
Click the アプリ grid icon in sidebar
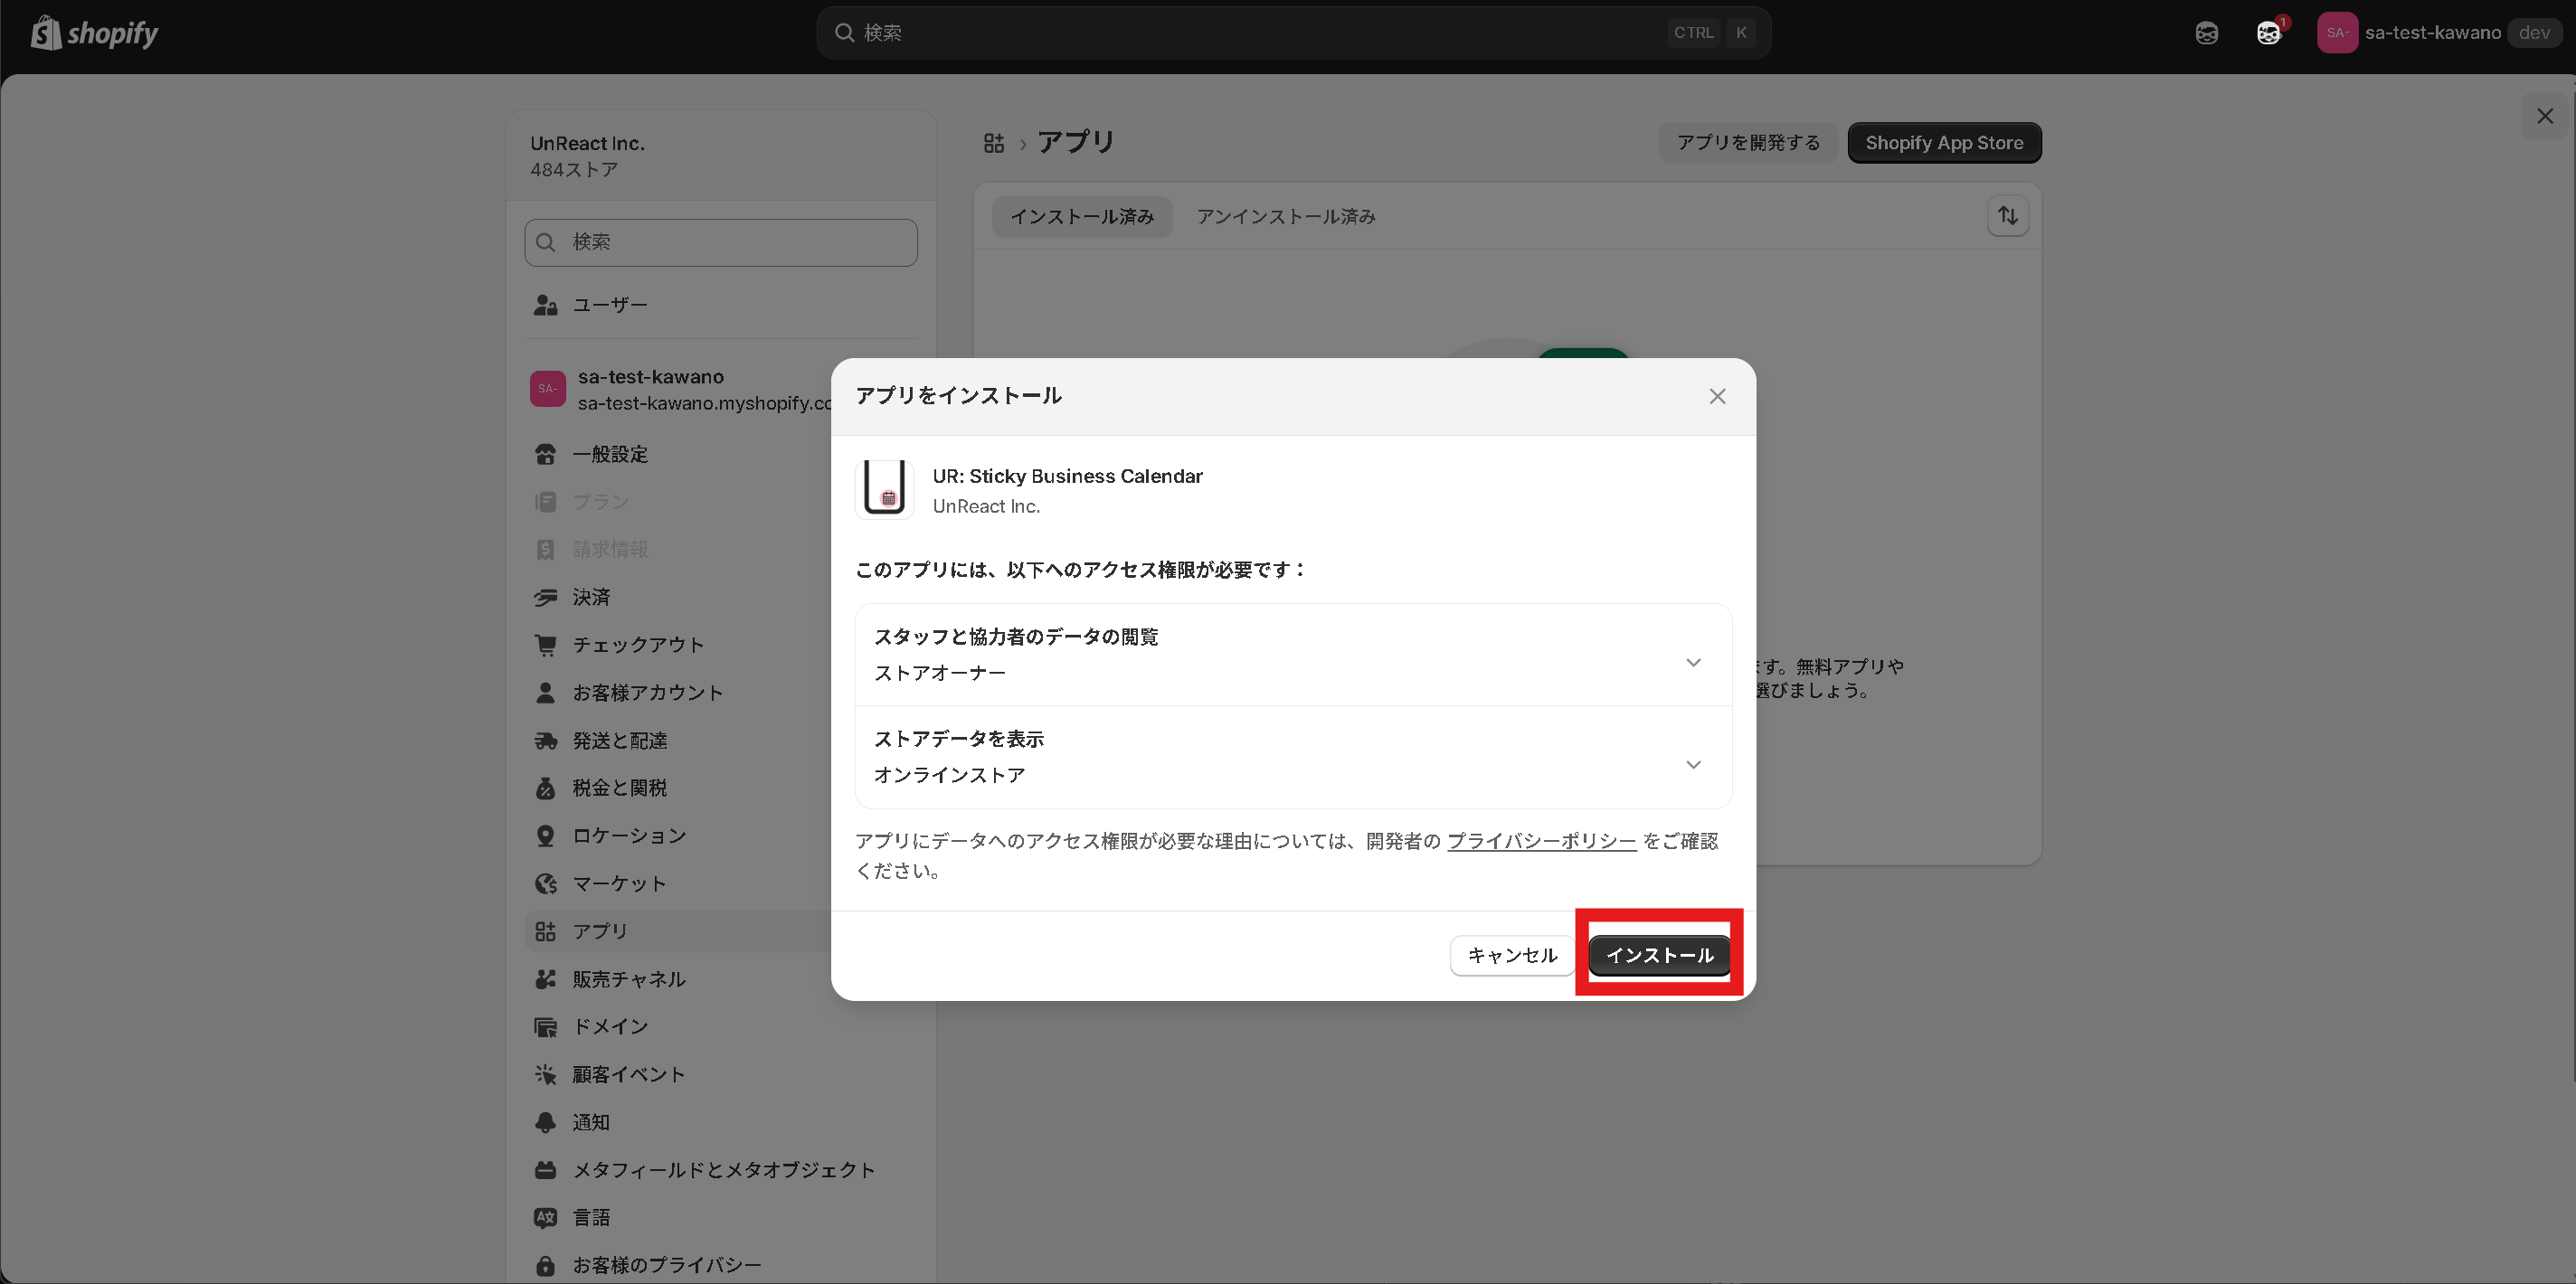tap(545, 931)
